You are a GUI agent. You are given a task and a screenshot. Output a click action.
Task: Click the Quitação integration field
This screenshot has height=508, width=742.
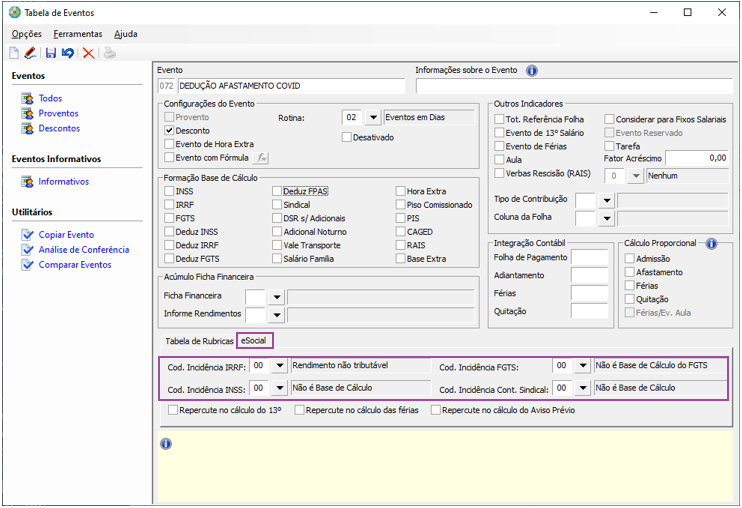pyautogui.click(x=589, y=311)
